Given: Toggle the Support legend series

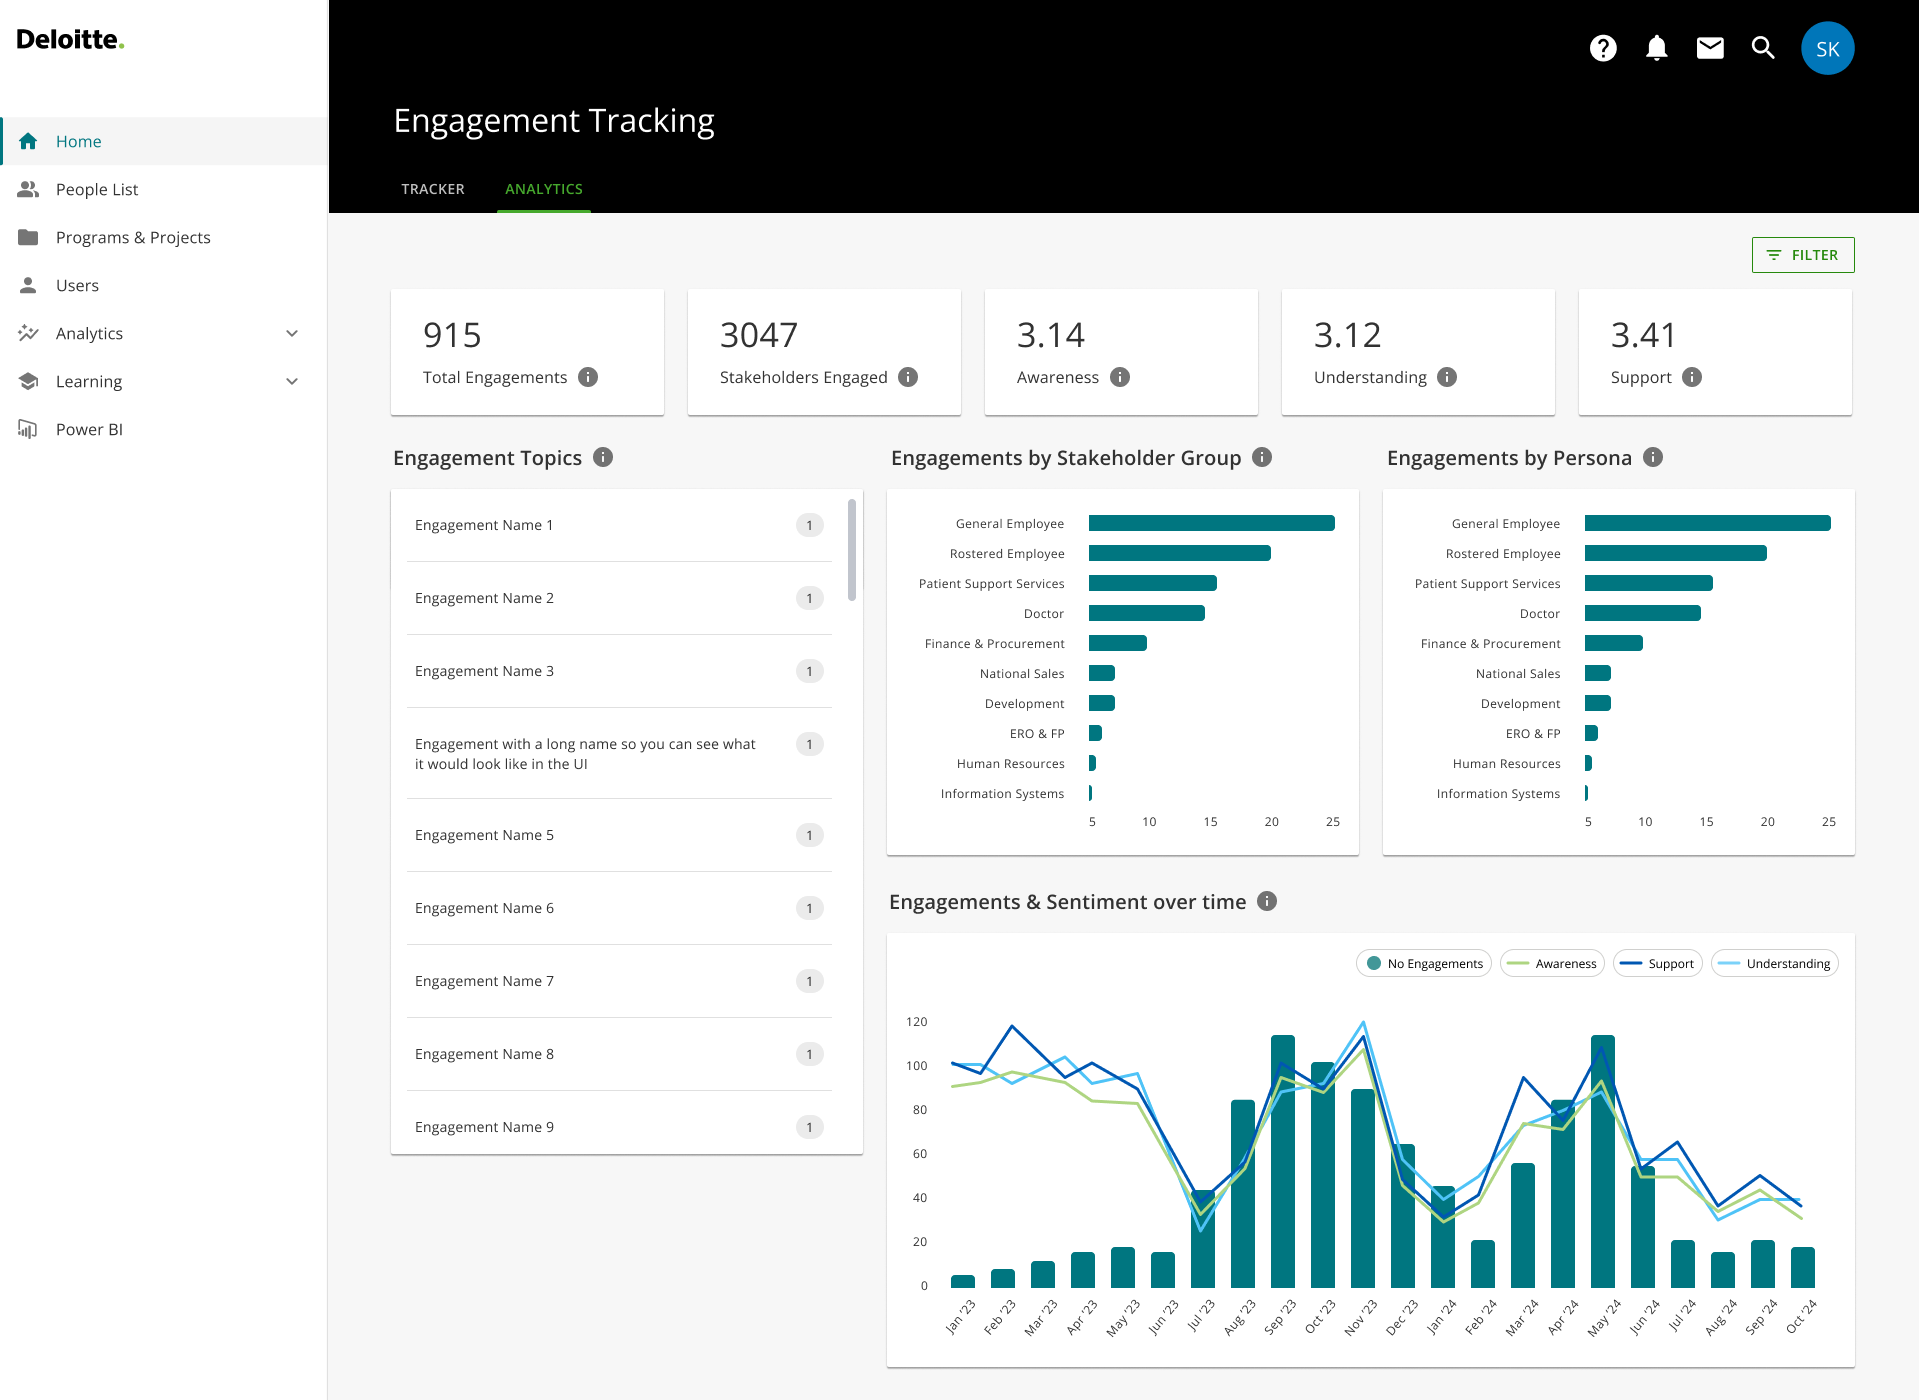Looking at the screenshot, I should coord(1657,963).
